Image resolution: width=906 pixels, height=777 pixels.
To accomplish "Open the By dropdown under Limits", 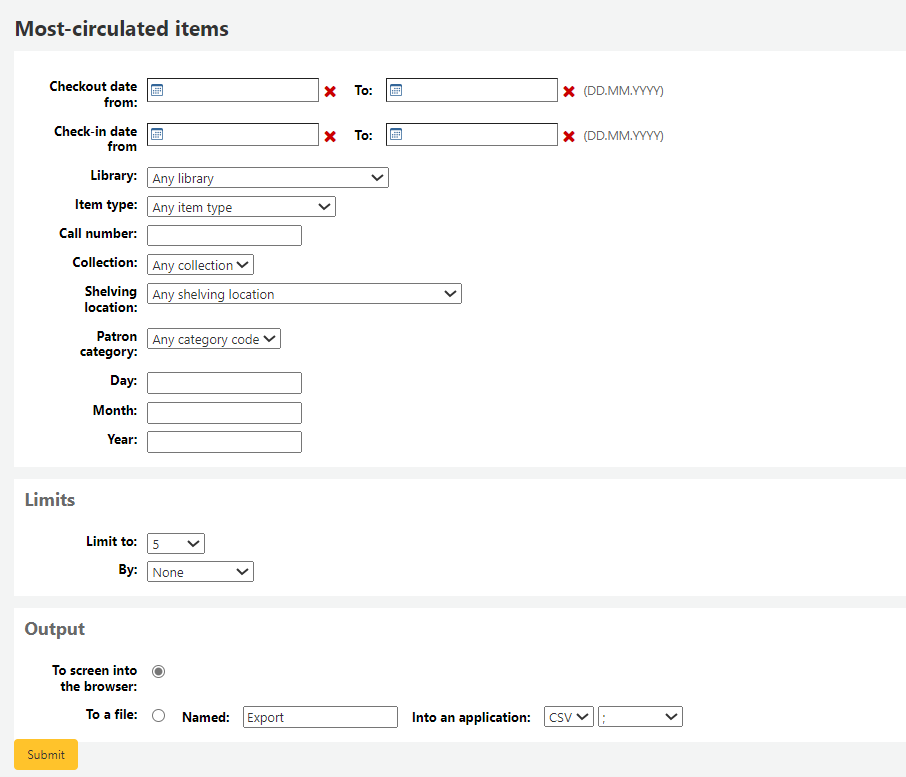I will (x=199, y=571).
